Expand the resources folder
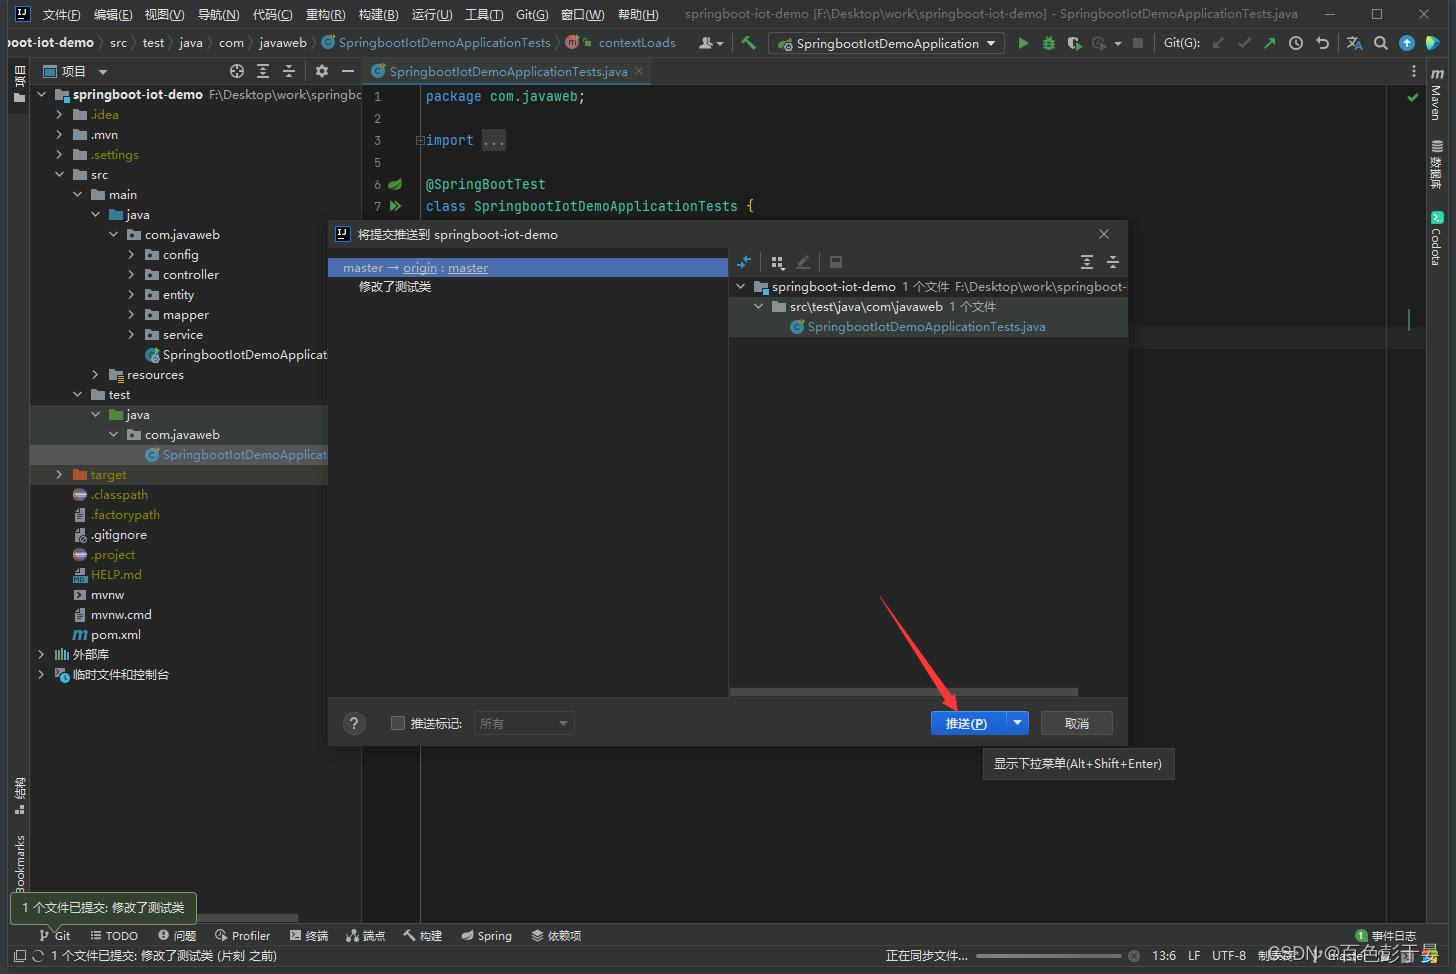The width and height of the screenshot is (1456, 974). [x=95, y=375]
